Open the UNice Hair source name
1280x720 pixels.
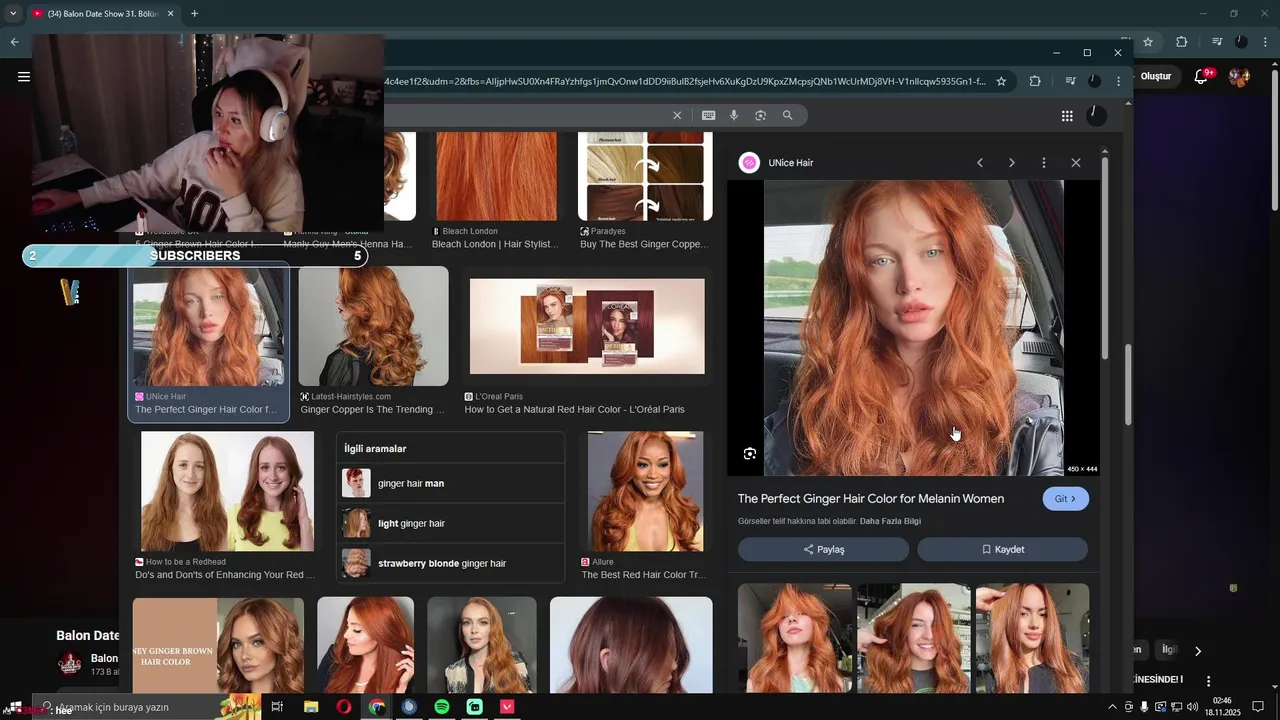(790, 163)
